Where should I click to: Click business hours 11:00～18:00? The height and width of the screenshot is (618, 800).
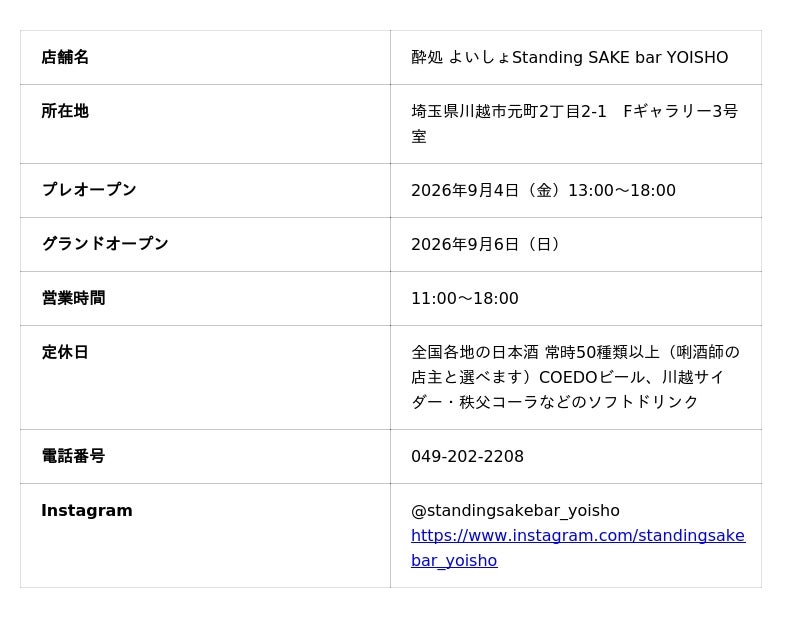(465, 299)
